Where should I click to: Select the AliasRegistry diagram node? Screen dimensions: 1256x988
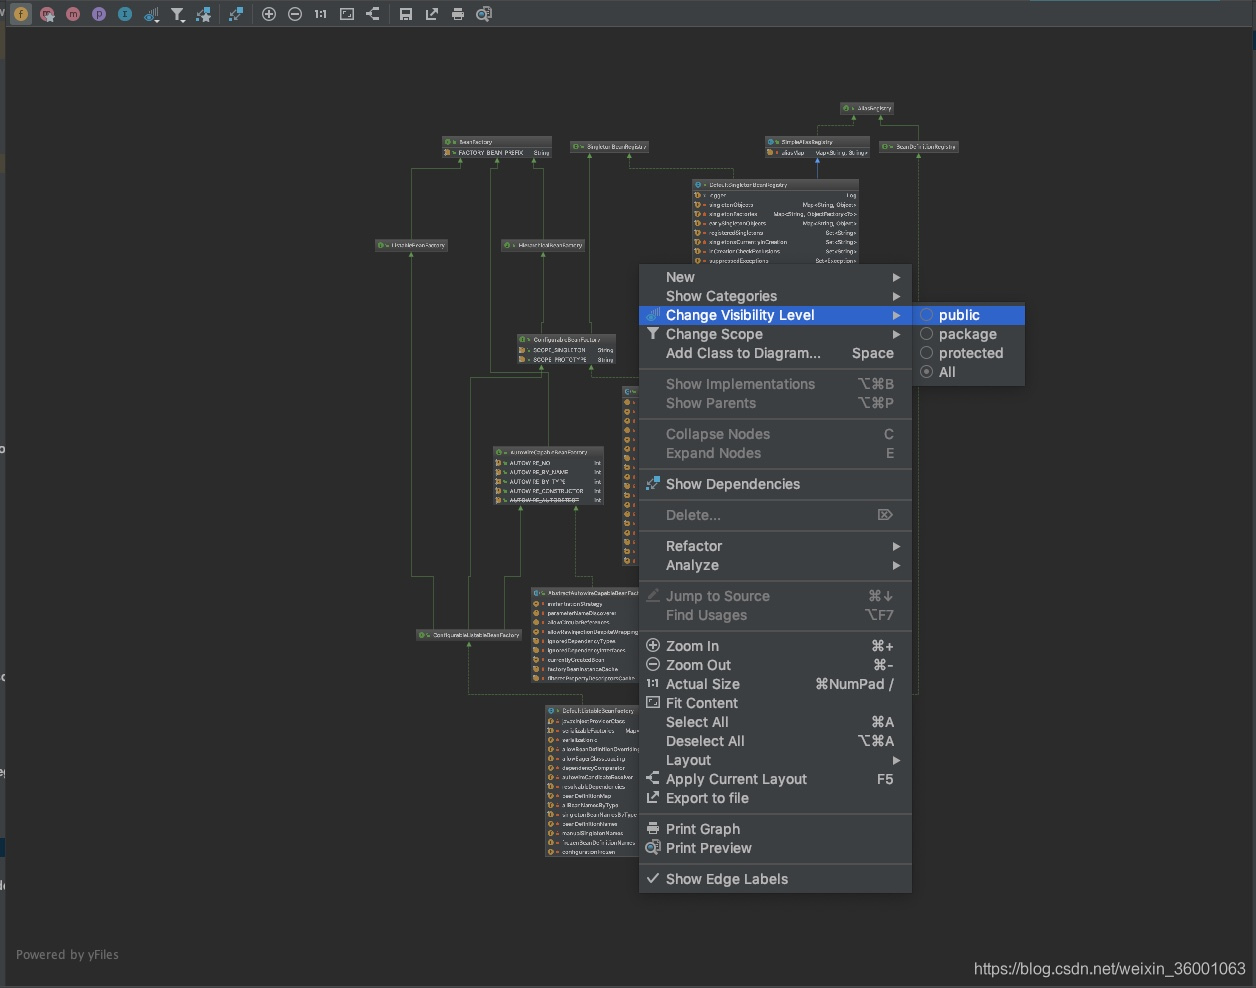pyautogui.click(x=867, y=108)
